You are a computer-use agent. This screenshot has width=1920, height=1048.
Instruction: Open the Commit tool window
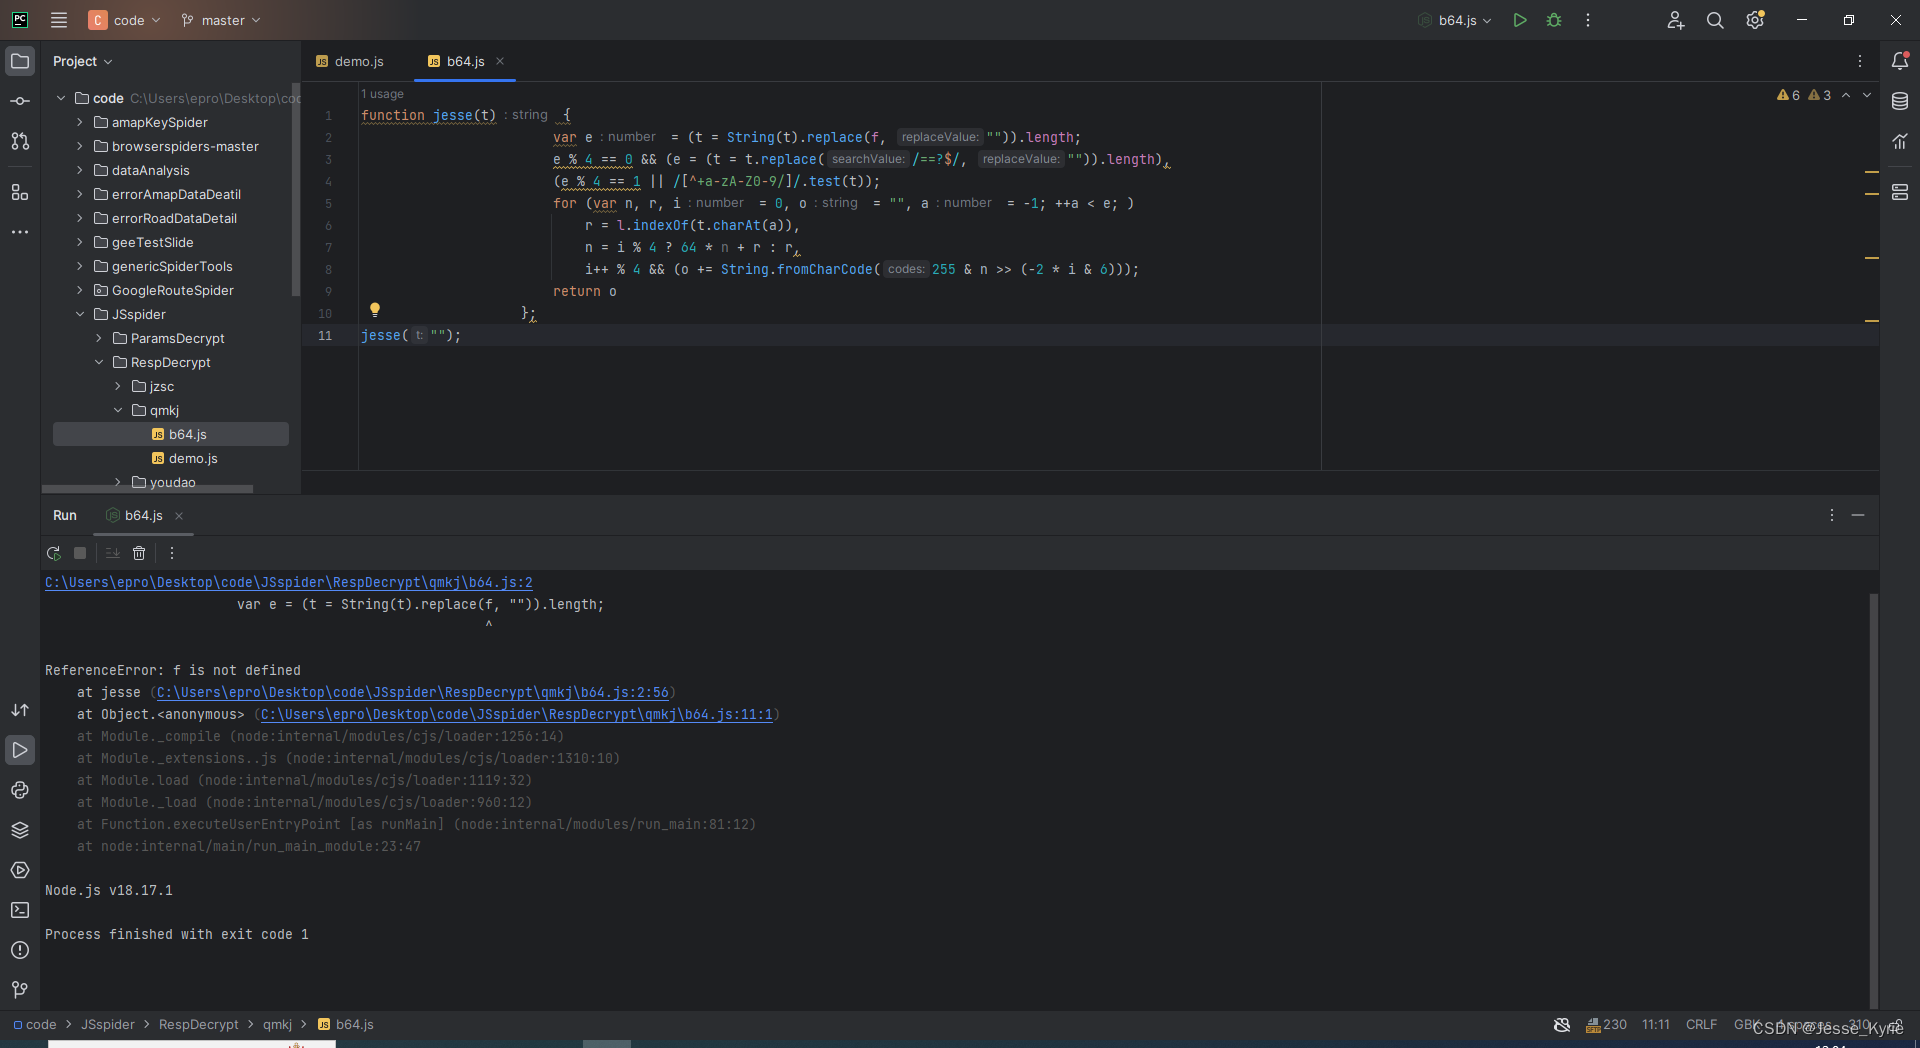(x=20, y=101)
